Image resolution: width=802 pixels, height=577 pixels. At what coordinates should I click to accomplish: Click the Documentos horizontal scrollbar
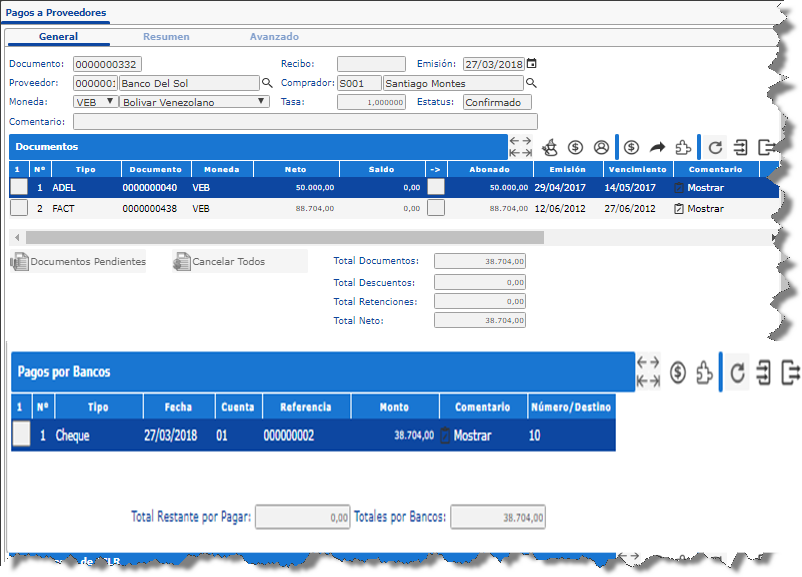285,238
